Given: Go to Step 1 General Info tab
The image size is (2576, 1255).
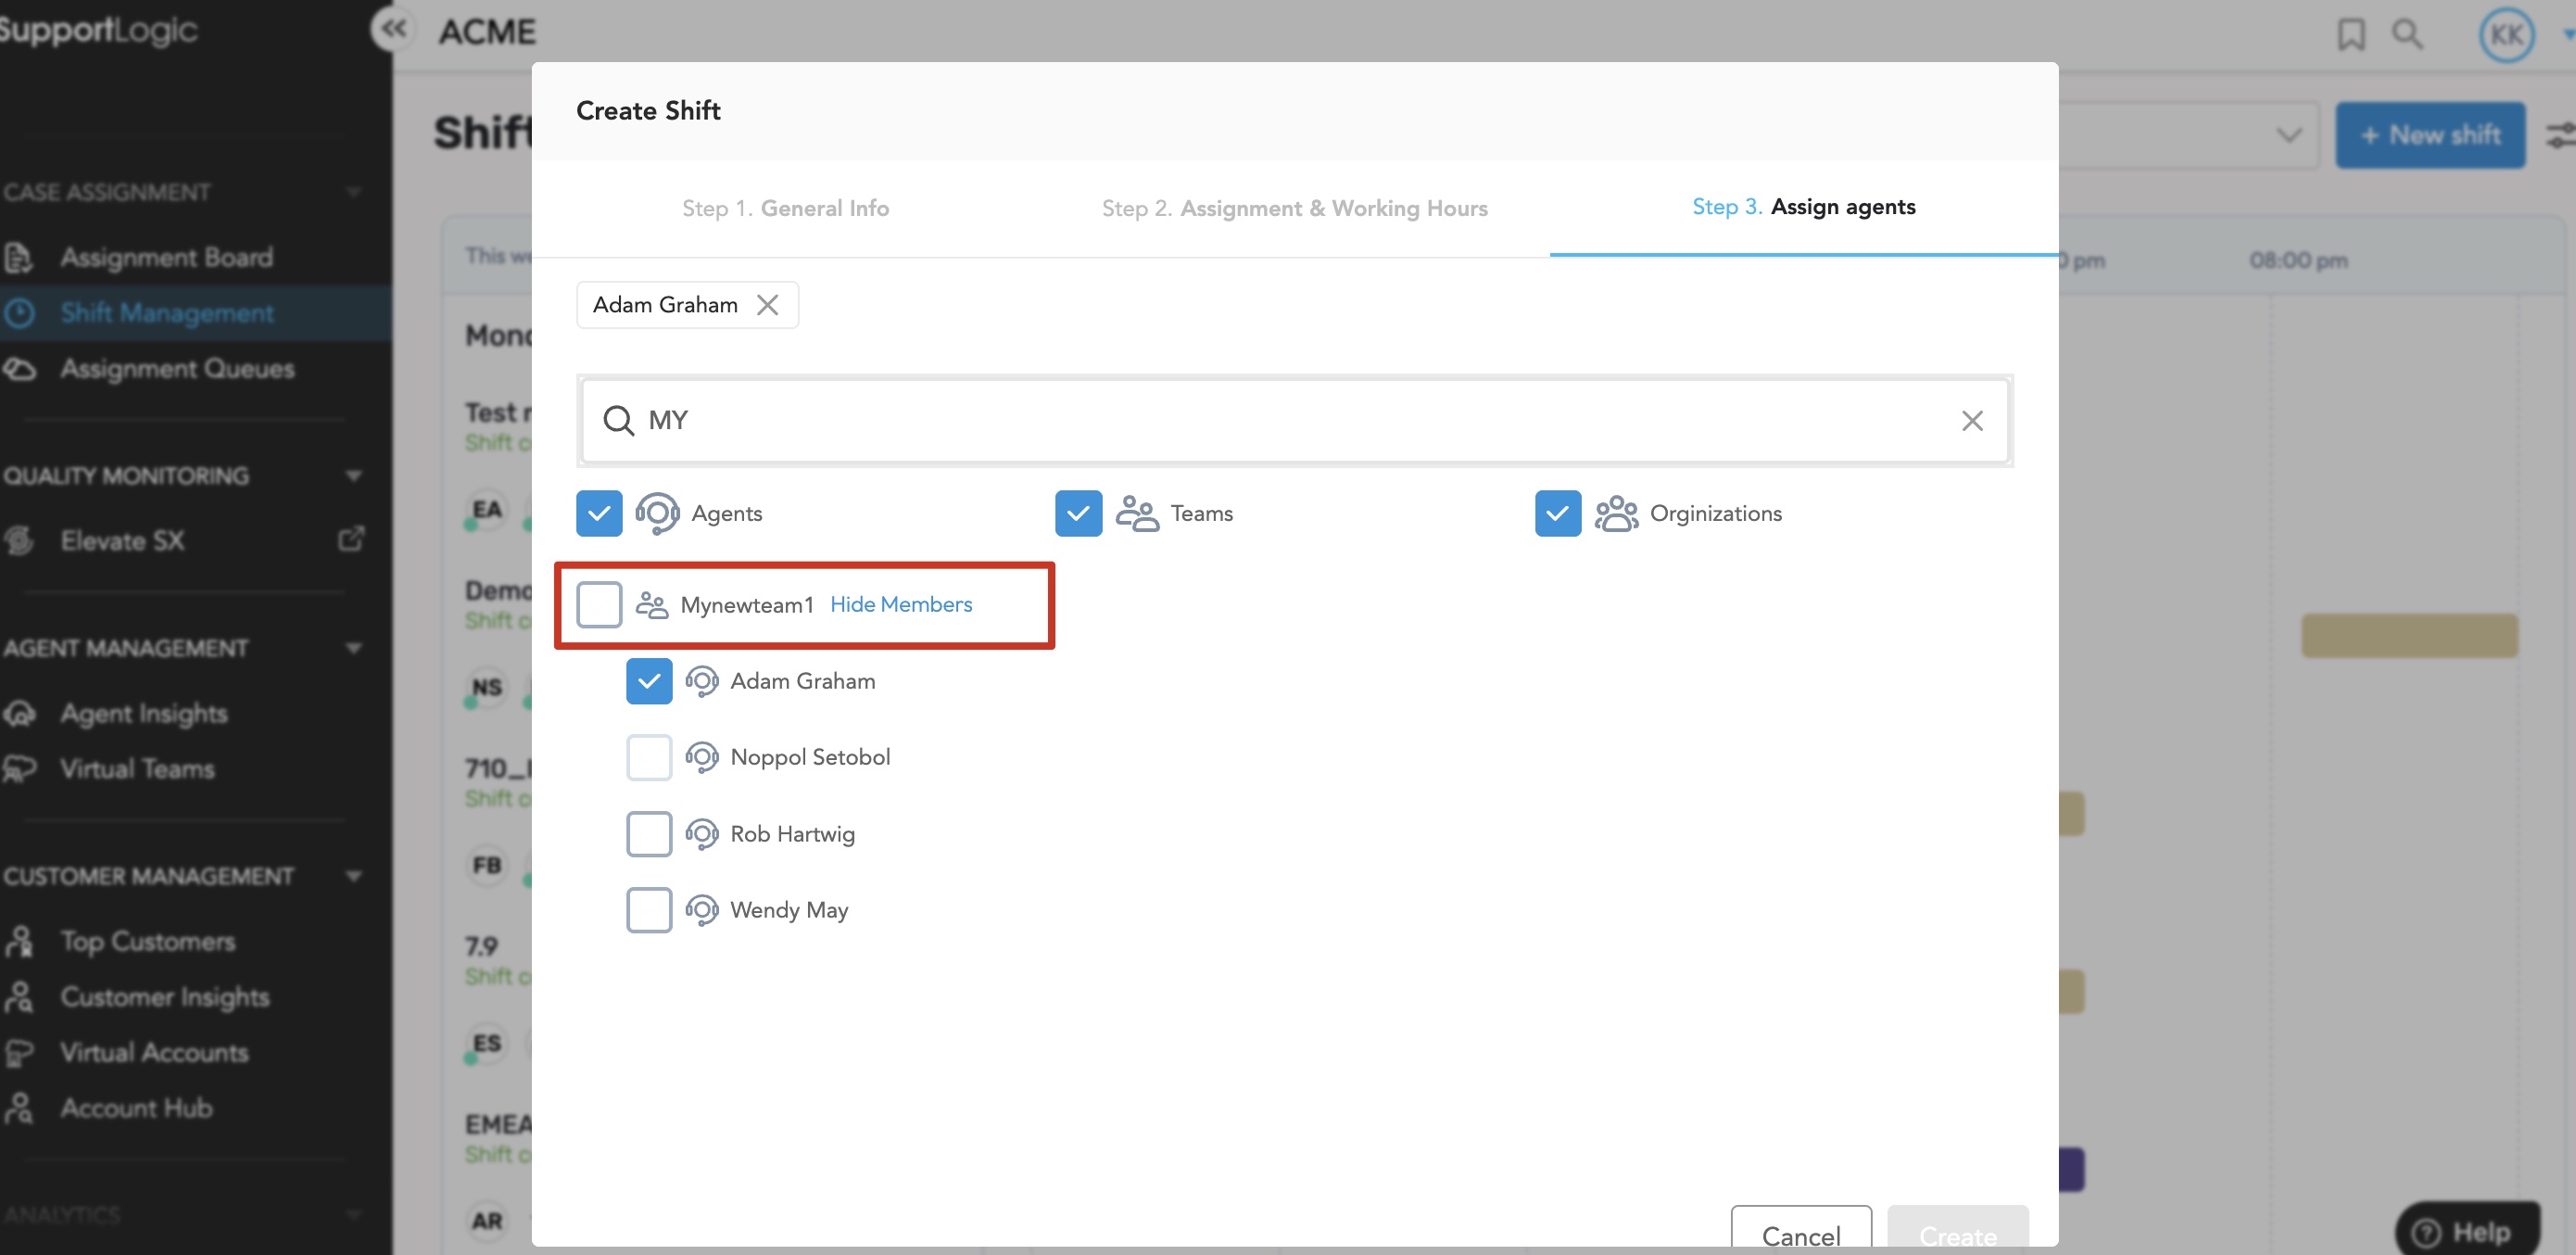Looking at the screenshot, I should point(785,208).
